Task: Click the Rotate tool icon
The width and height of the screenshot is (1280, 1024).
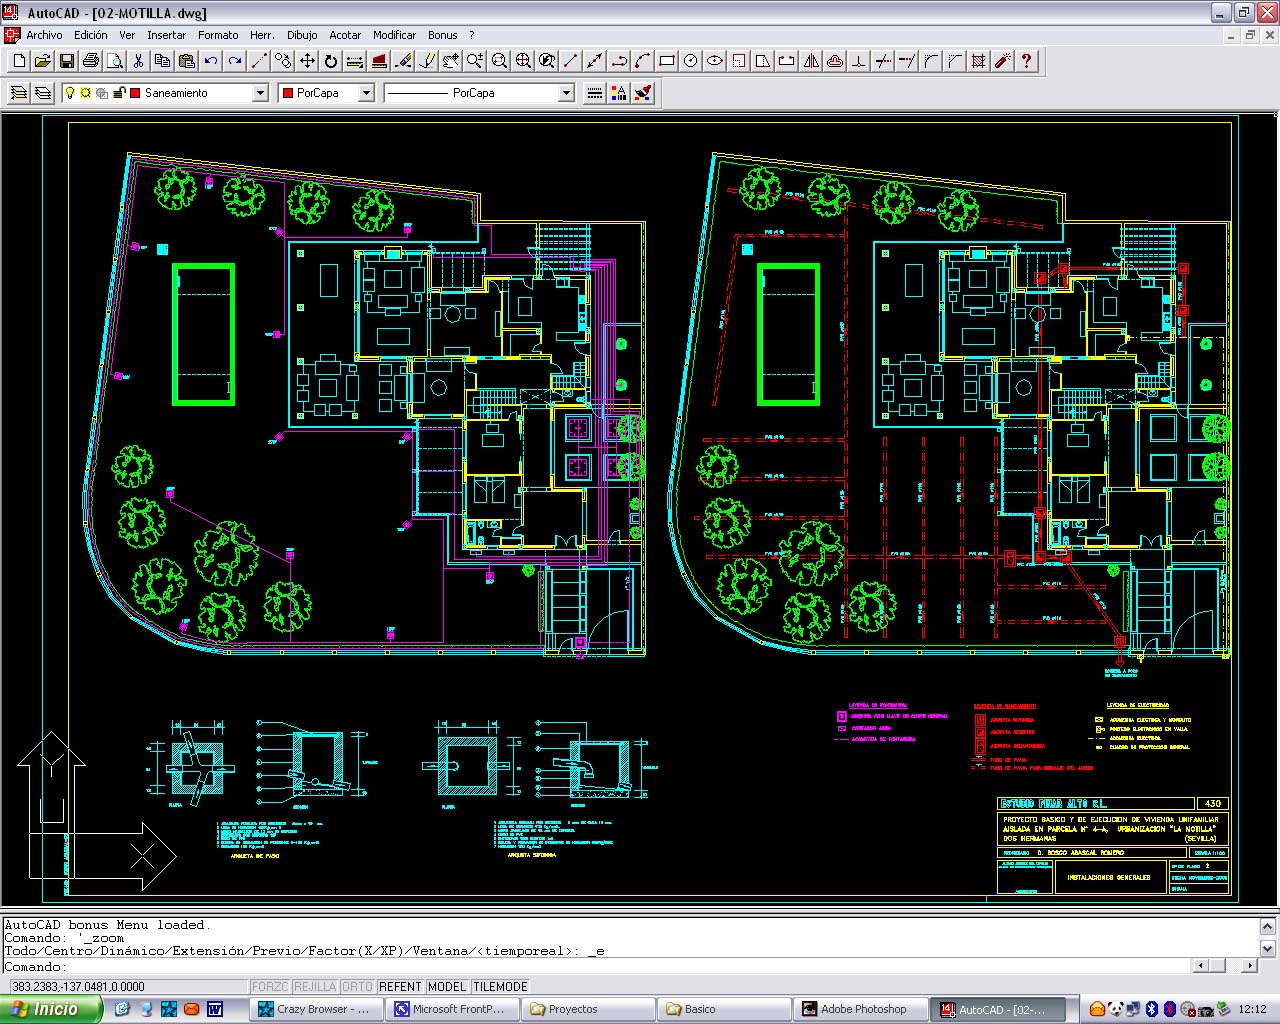Action: pos(331,61)
